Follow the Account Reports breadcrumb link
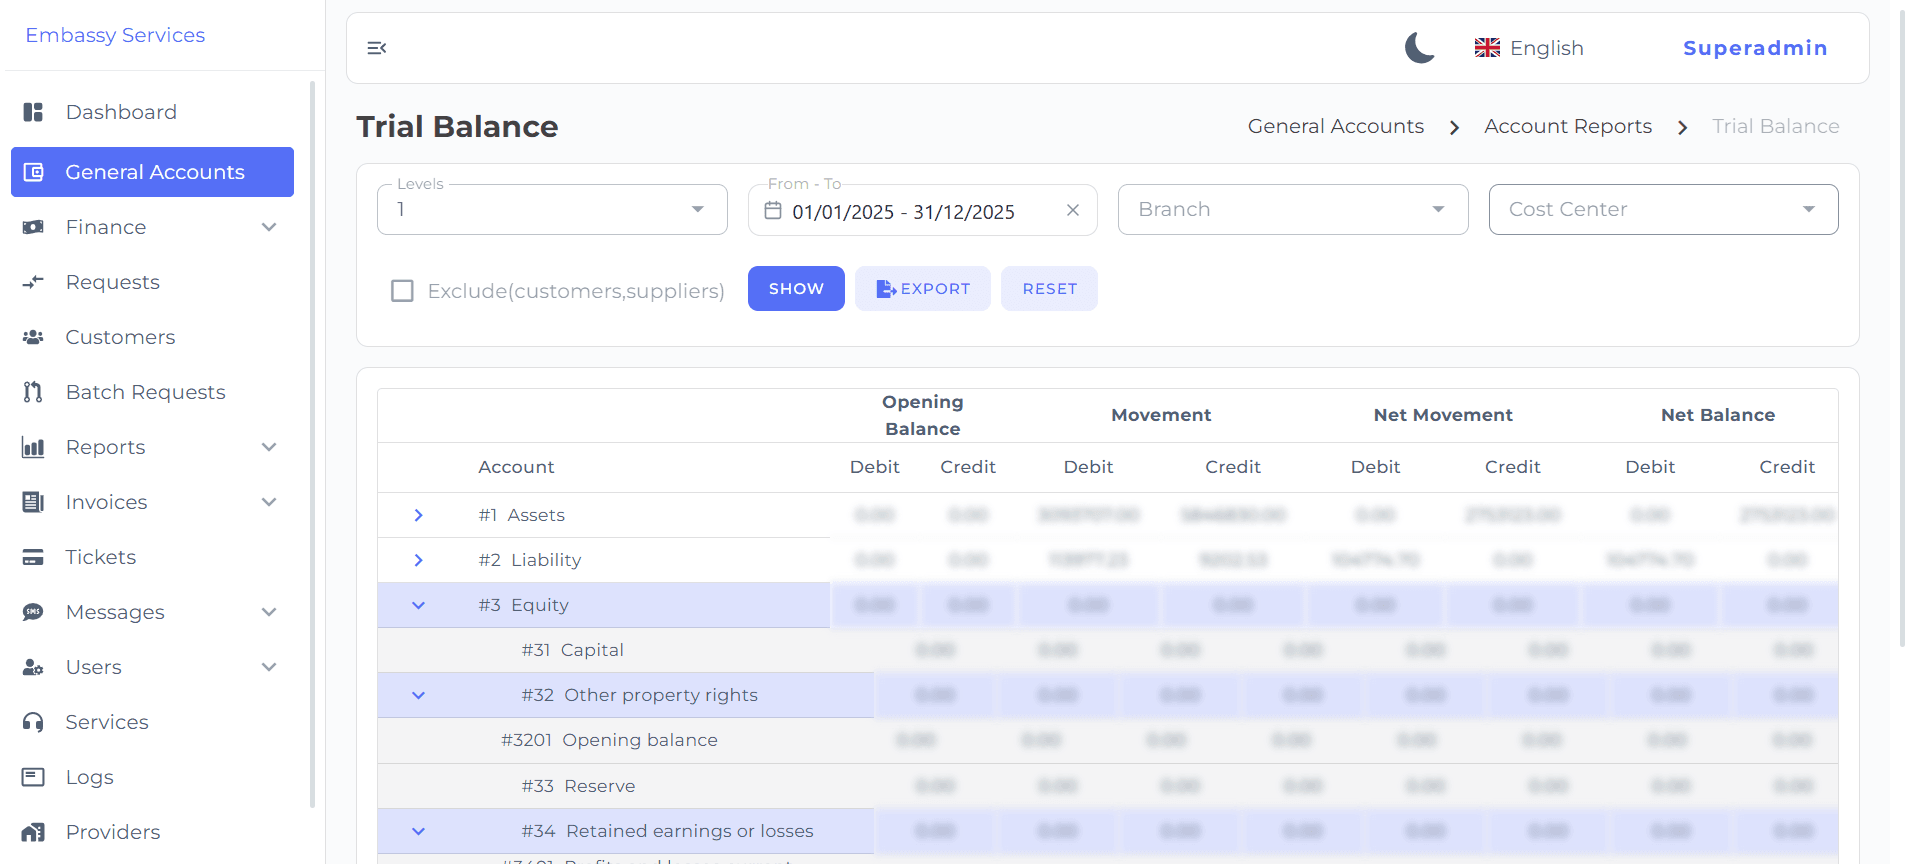The width and height of the screenshot is (1908, 864). pyautogui.click(x=1568, y=126)
